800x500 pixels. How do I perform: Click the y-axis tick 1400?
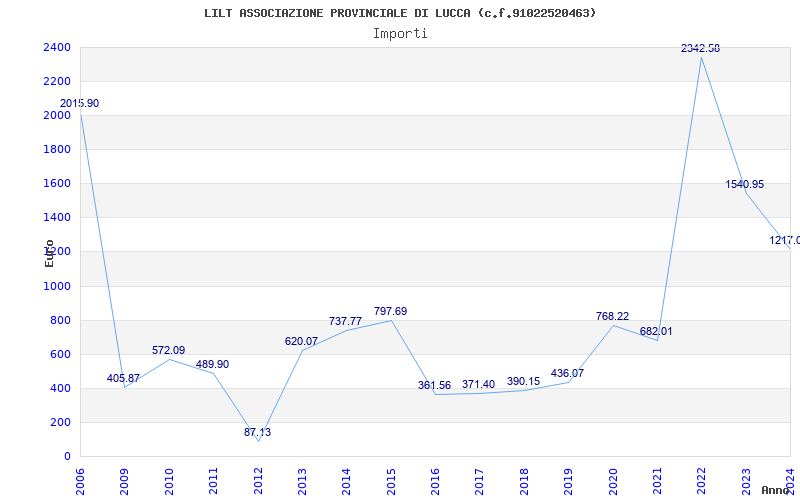point(57,218)
